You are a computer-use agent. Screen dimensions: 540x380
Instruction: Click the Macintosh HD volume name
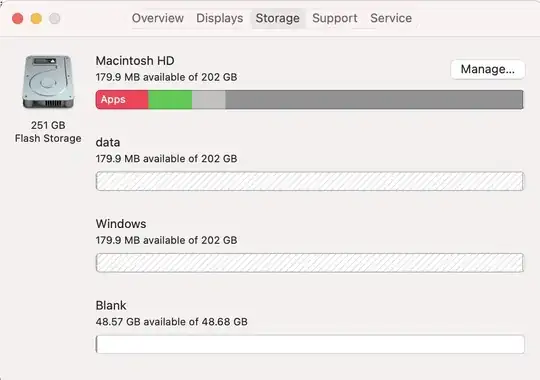click(x=135, y=61)
